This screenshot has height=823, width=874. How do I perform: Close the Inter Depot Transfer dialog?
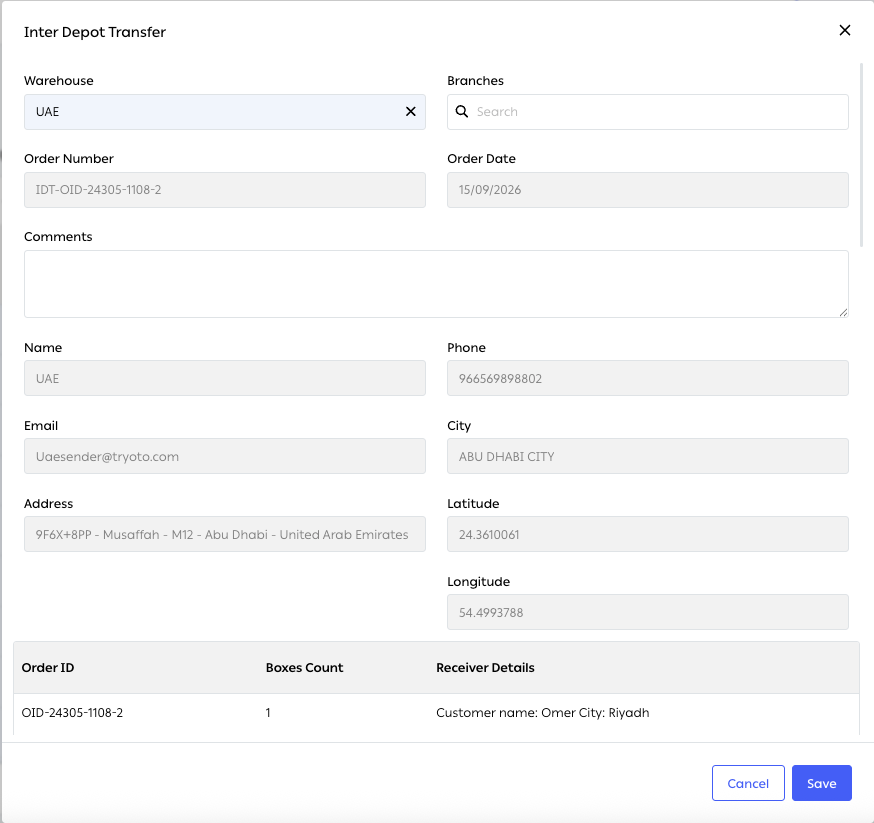coord(844,30)
